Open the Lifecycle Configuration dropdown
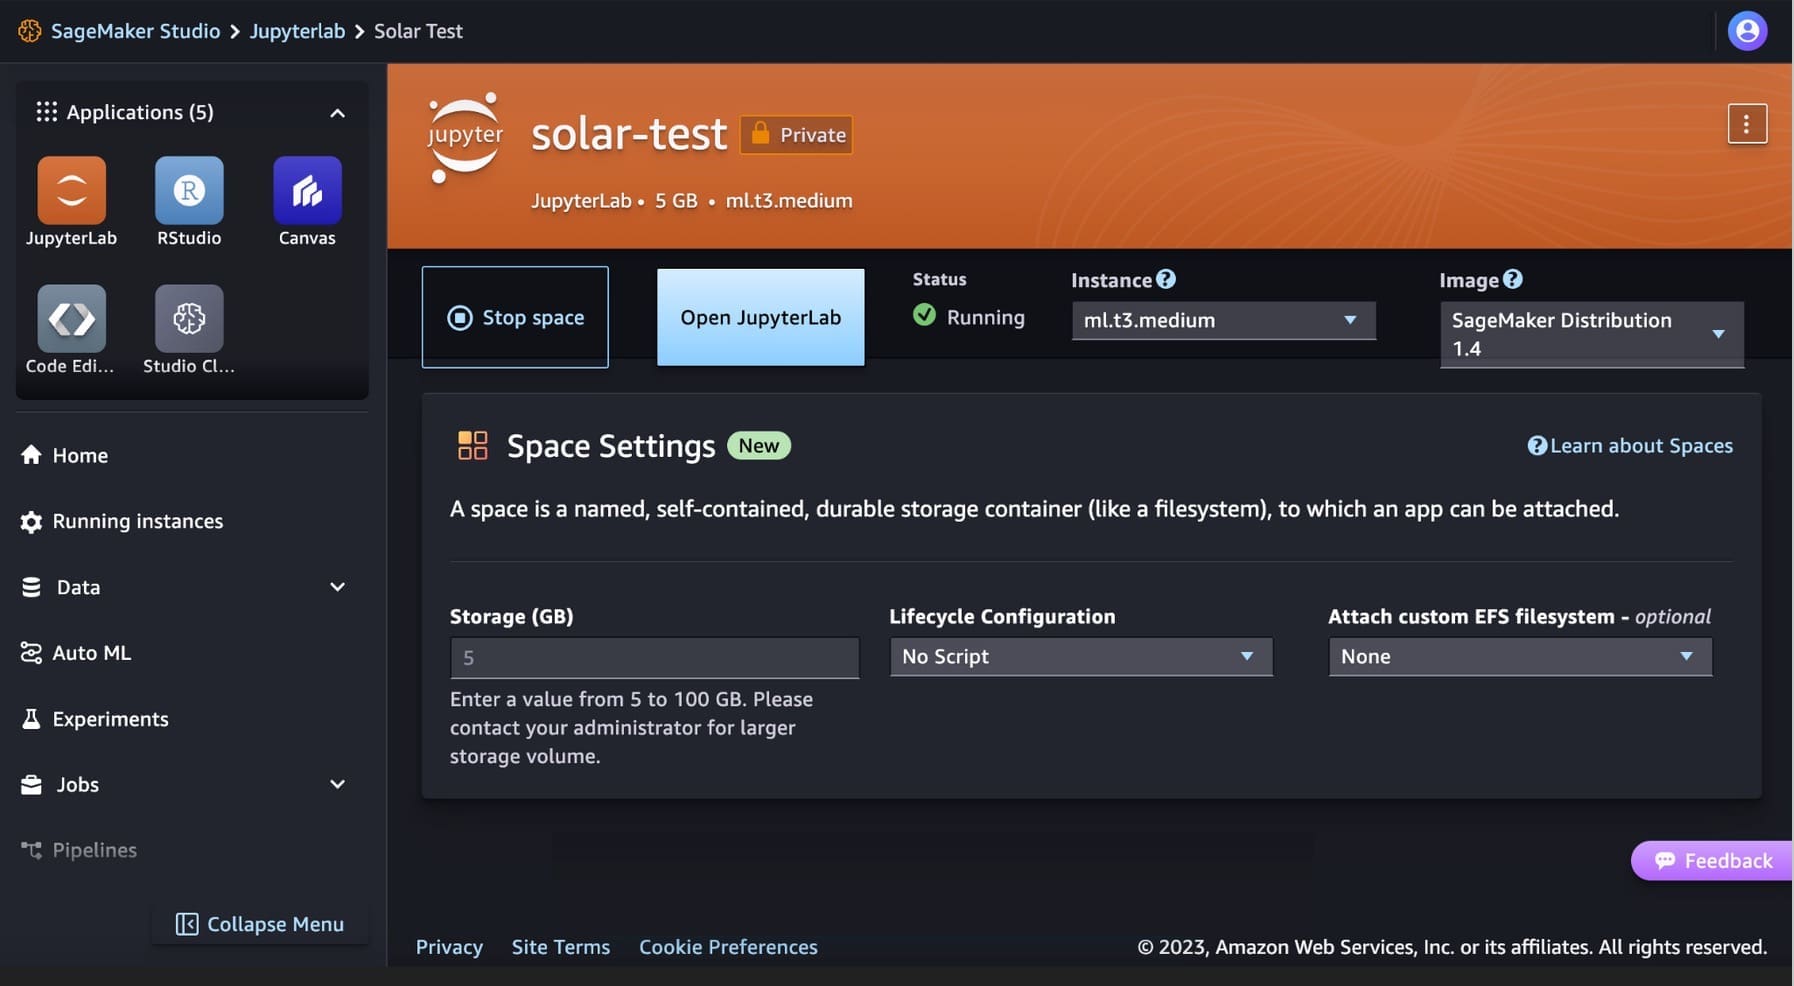The width and height of the screenshot is (1794, 986). tap(1081, 656)
